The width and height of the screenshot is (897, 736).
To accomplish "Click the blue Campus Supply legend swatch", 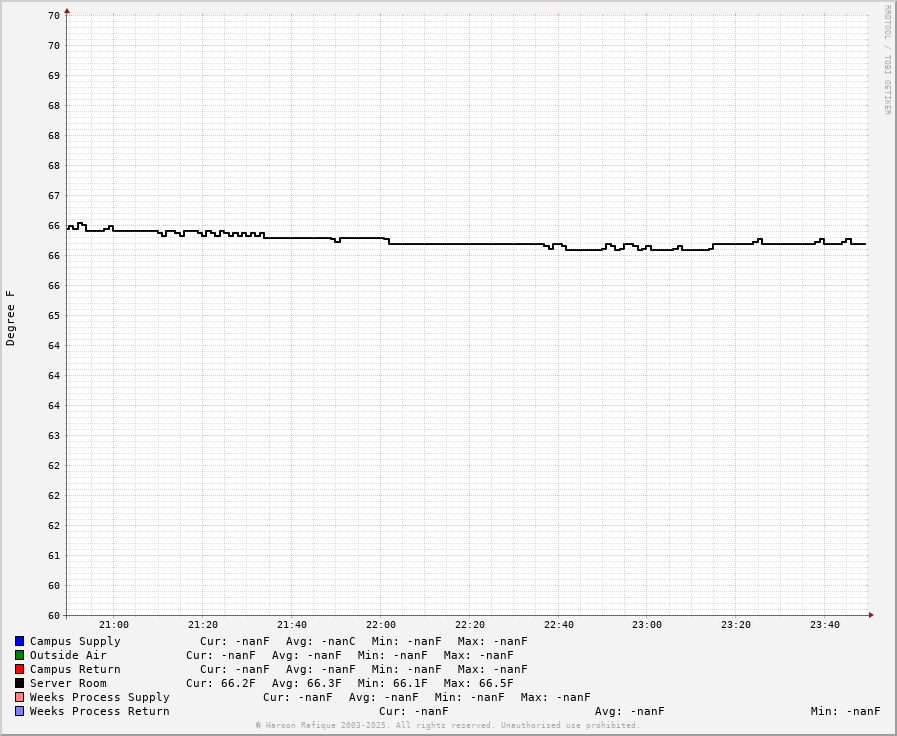I will pyautogui.click(x=19, y=641).
